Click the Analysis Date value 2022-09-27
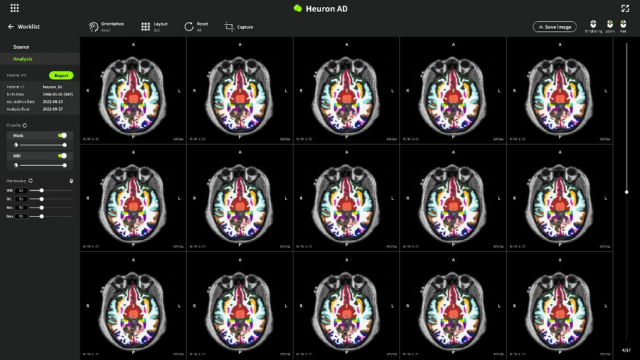The height and width of the screenshot is (360, 640). (53, 109)
